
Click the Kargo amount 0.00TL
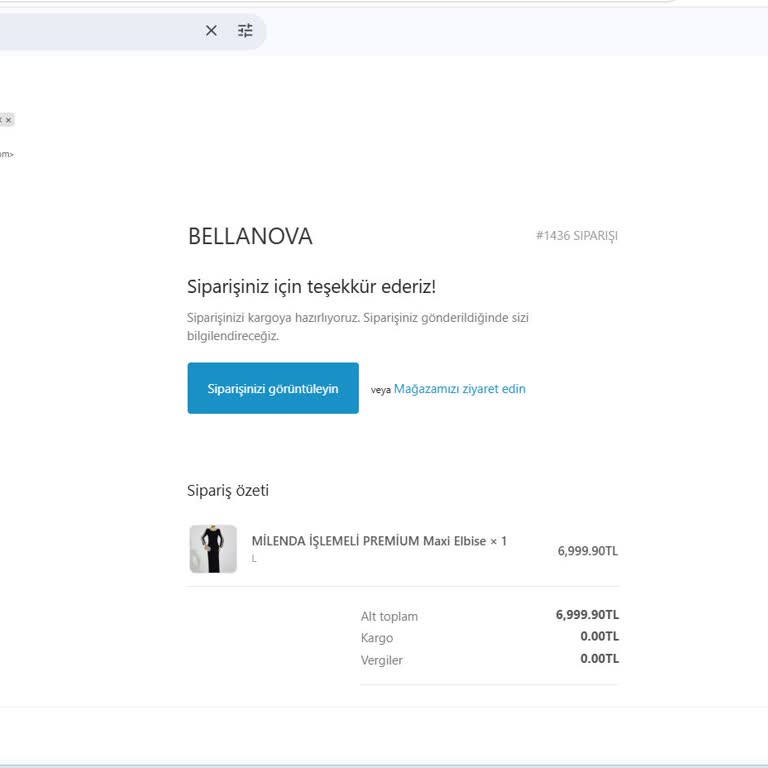[x=600, y=636]
